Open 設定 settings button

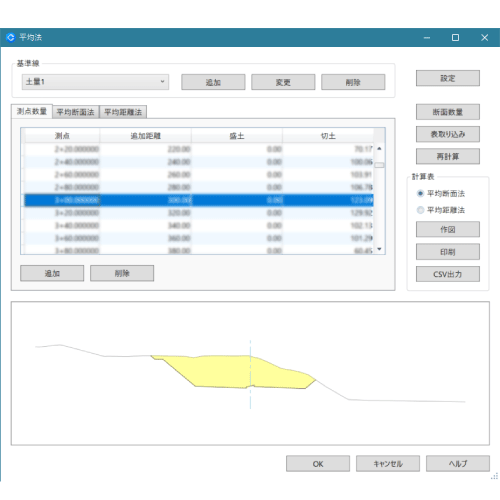(x=448, y=78)
